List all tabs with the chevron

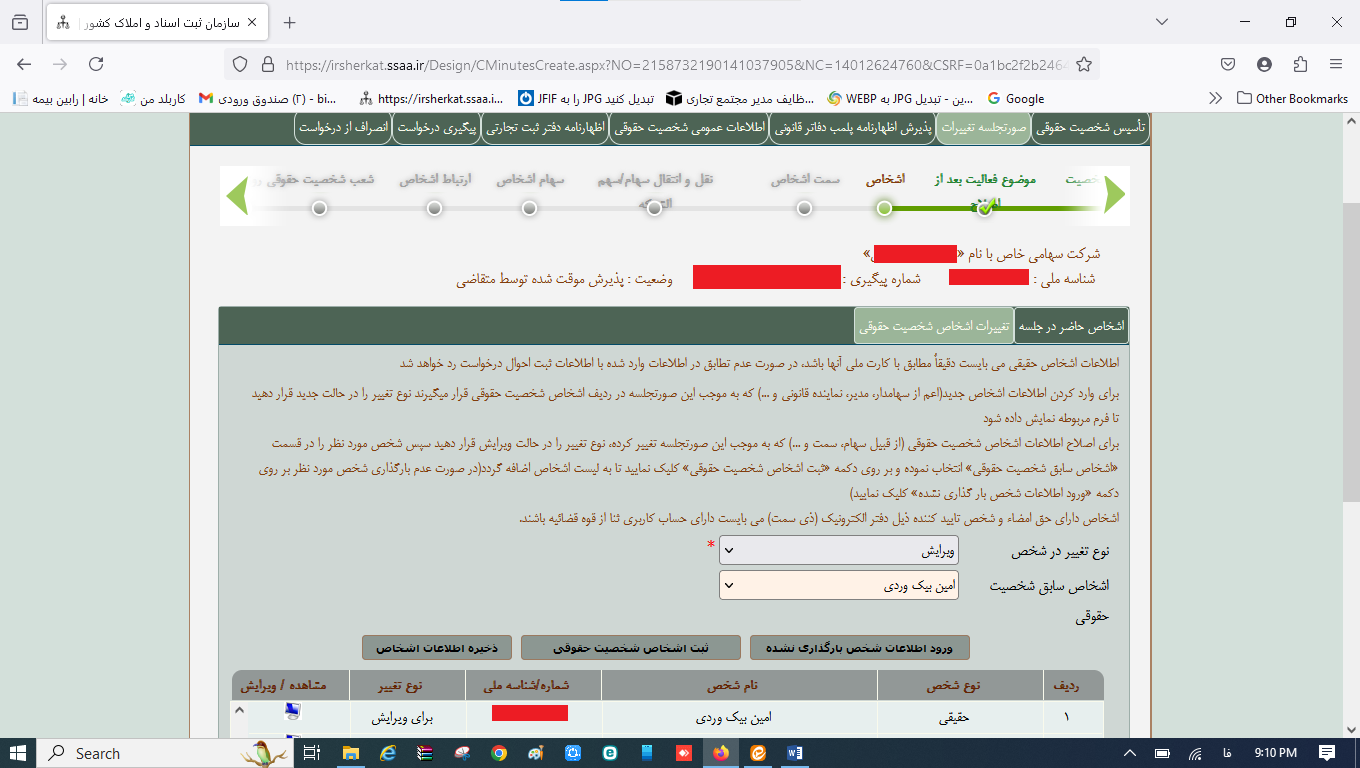pos(1162,22)
